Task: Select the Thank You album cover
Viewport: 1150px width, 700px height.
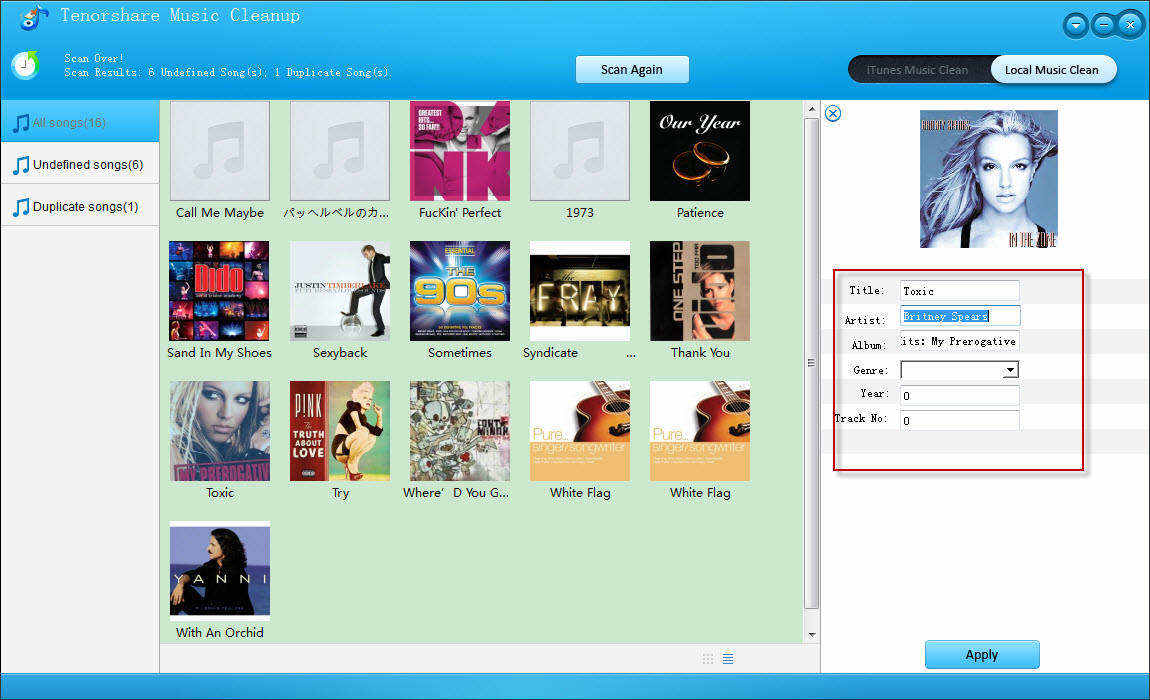Action: pos(700,291)
